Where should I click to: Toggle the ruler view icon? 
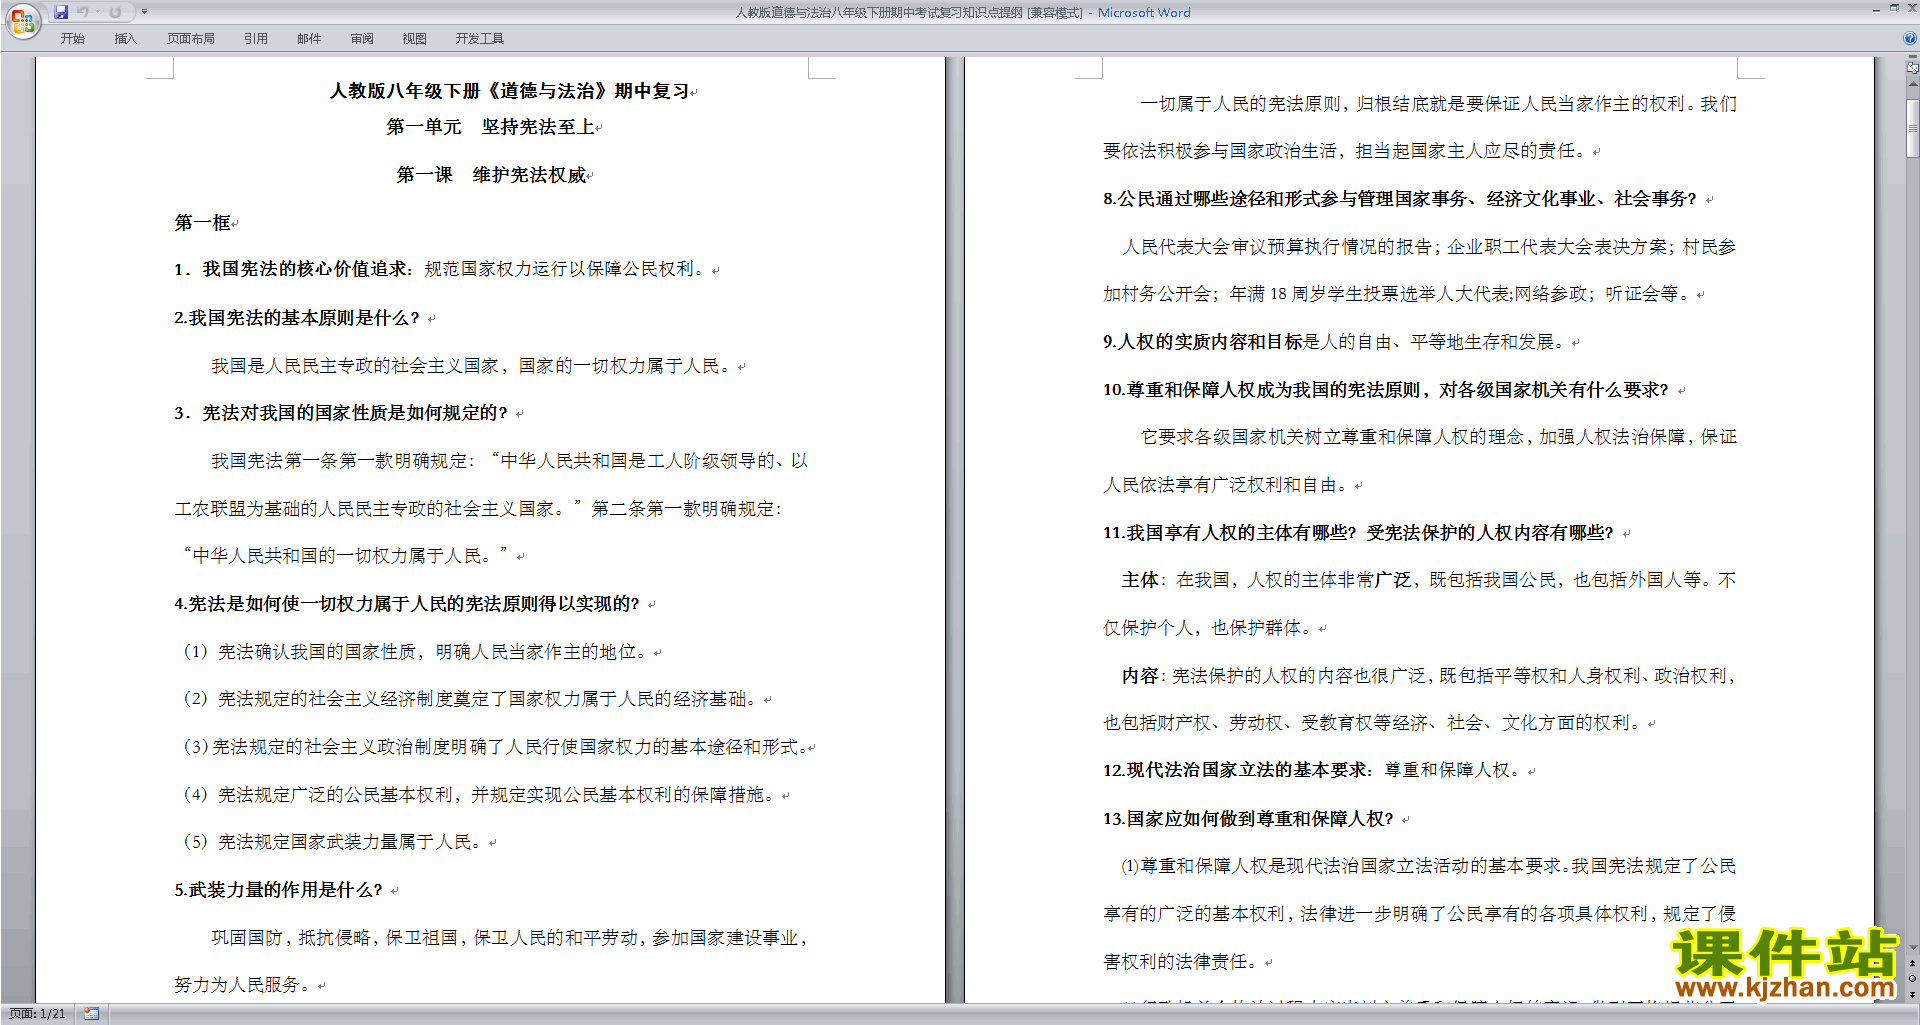(1912, 68)
